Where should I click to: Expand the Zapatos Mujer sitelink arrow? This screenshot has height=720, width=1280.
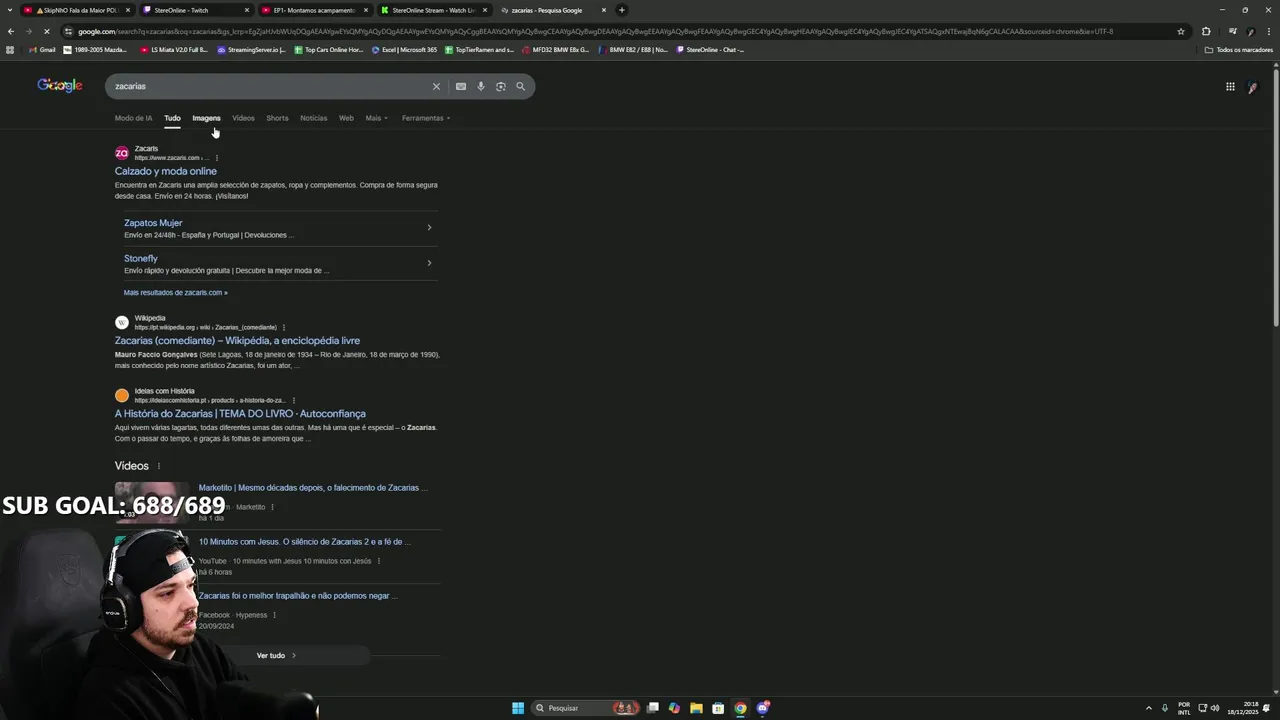click(429, 227)
